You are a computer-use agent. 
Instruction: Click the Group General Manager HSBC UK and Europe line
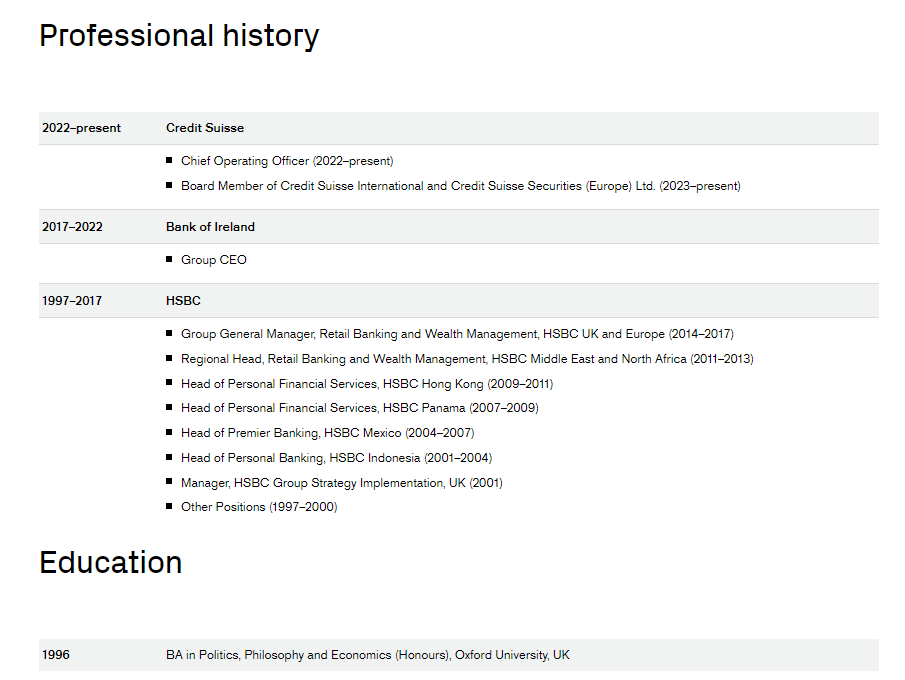457,334
